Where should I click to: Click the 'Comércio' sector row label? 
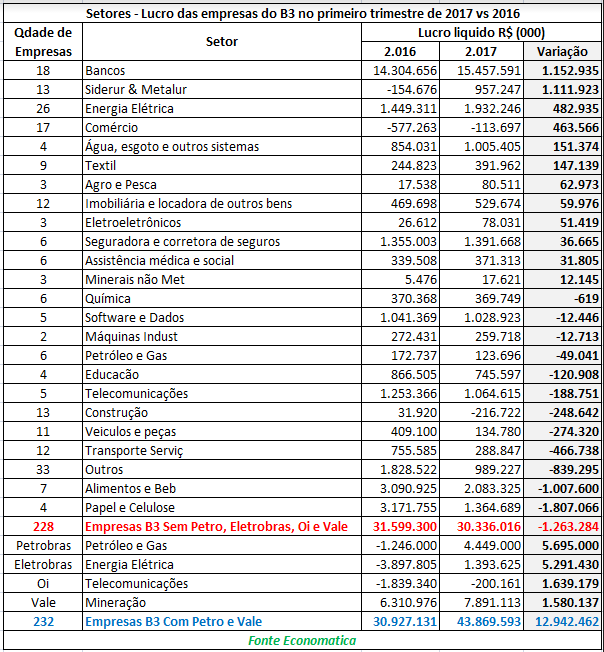pyautogui.click(x=112, y=128)
